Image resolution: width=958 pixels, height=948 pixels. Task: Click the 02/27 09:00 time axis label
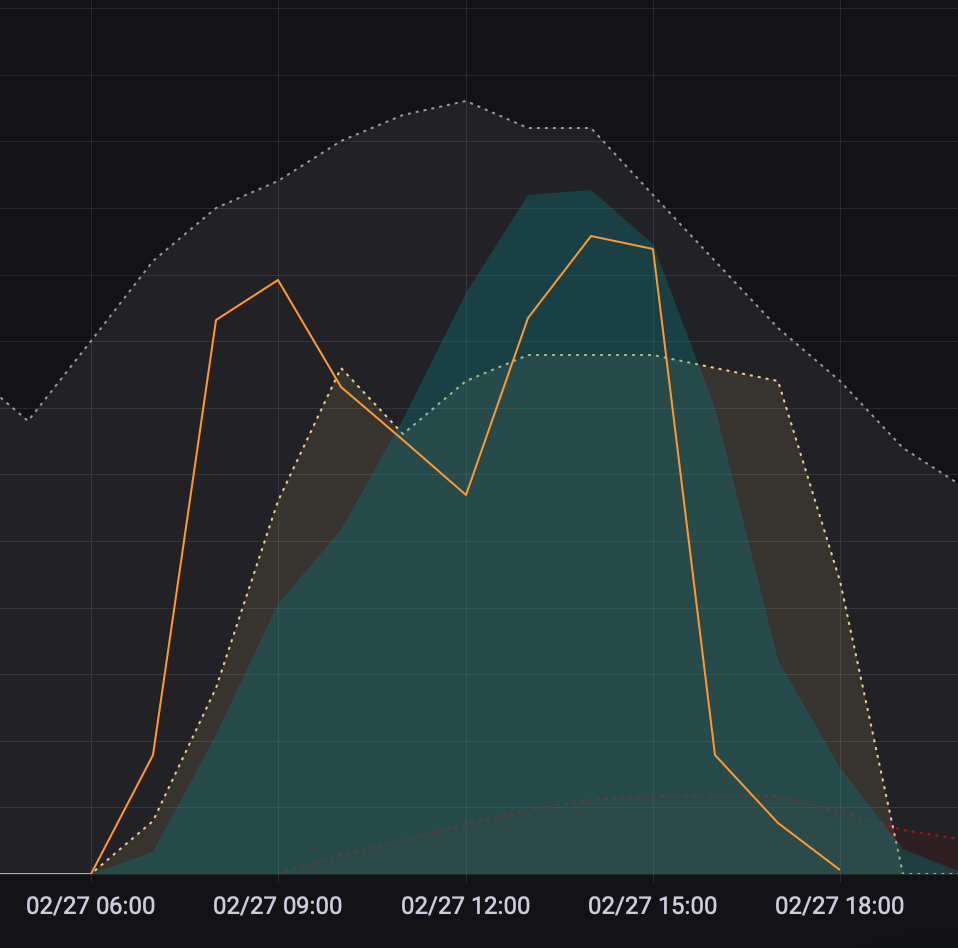[278, 906]
